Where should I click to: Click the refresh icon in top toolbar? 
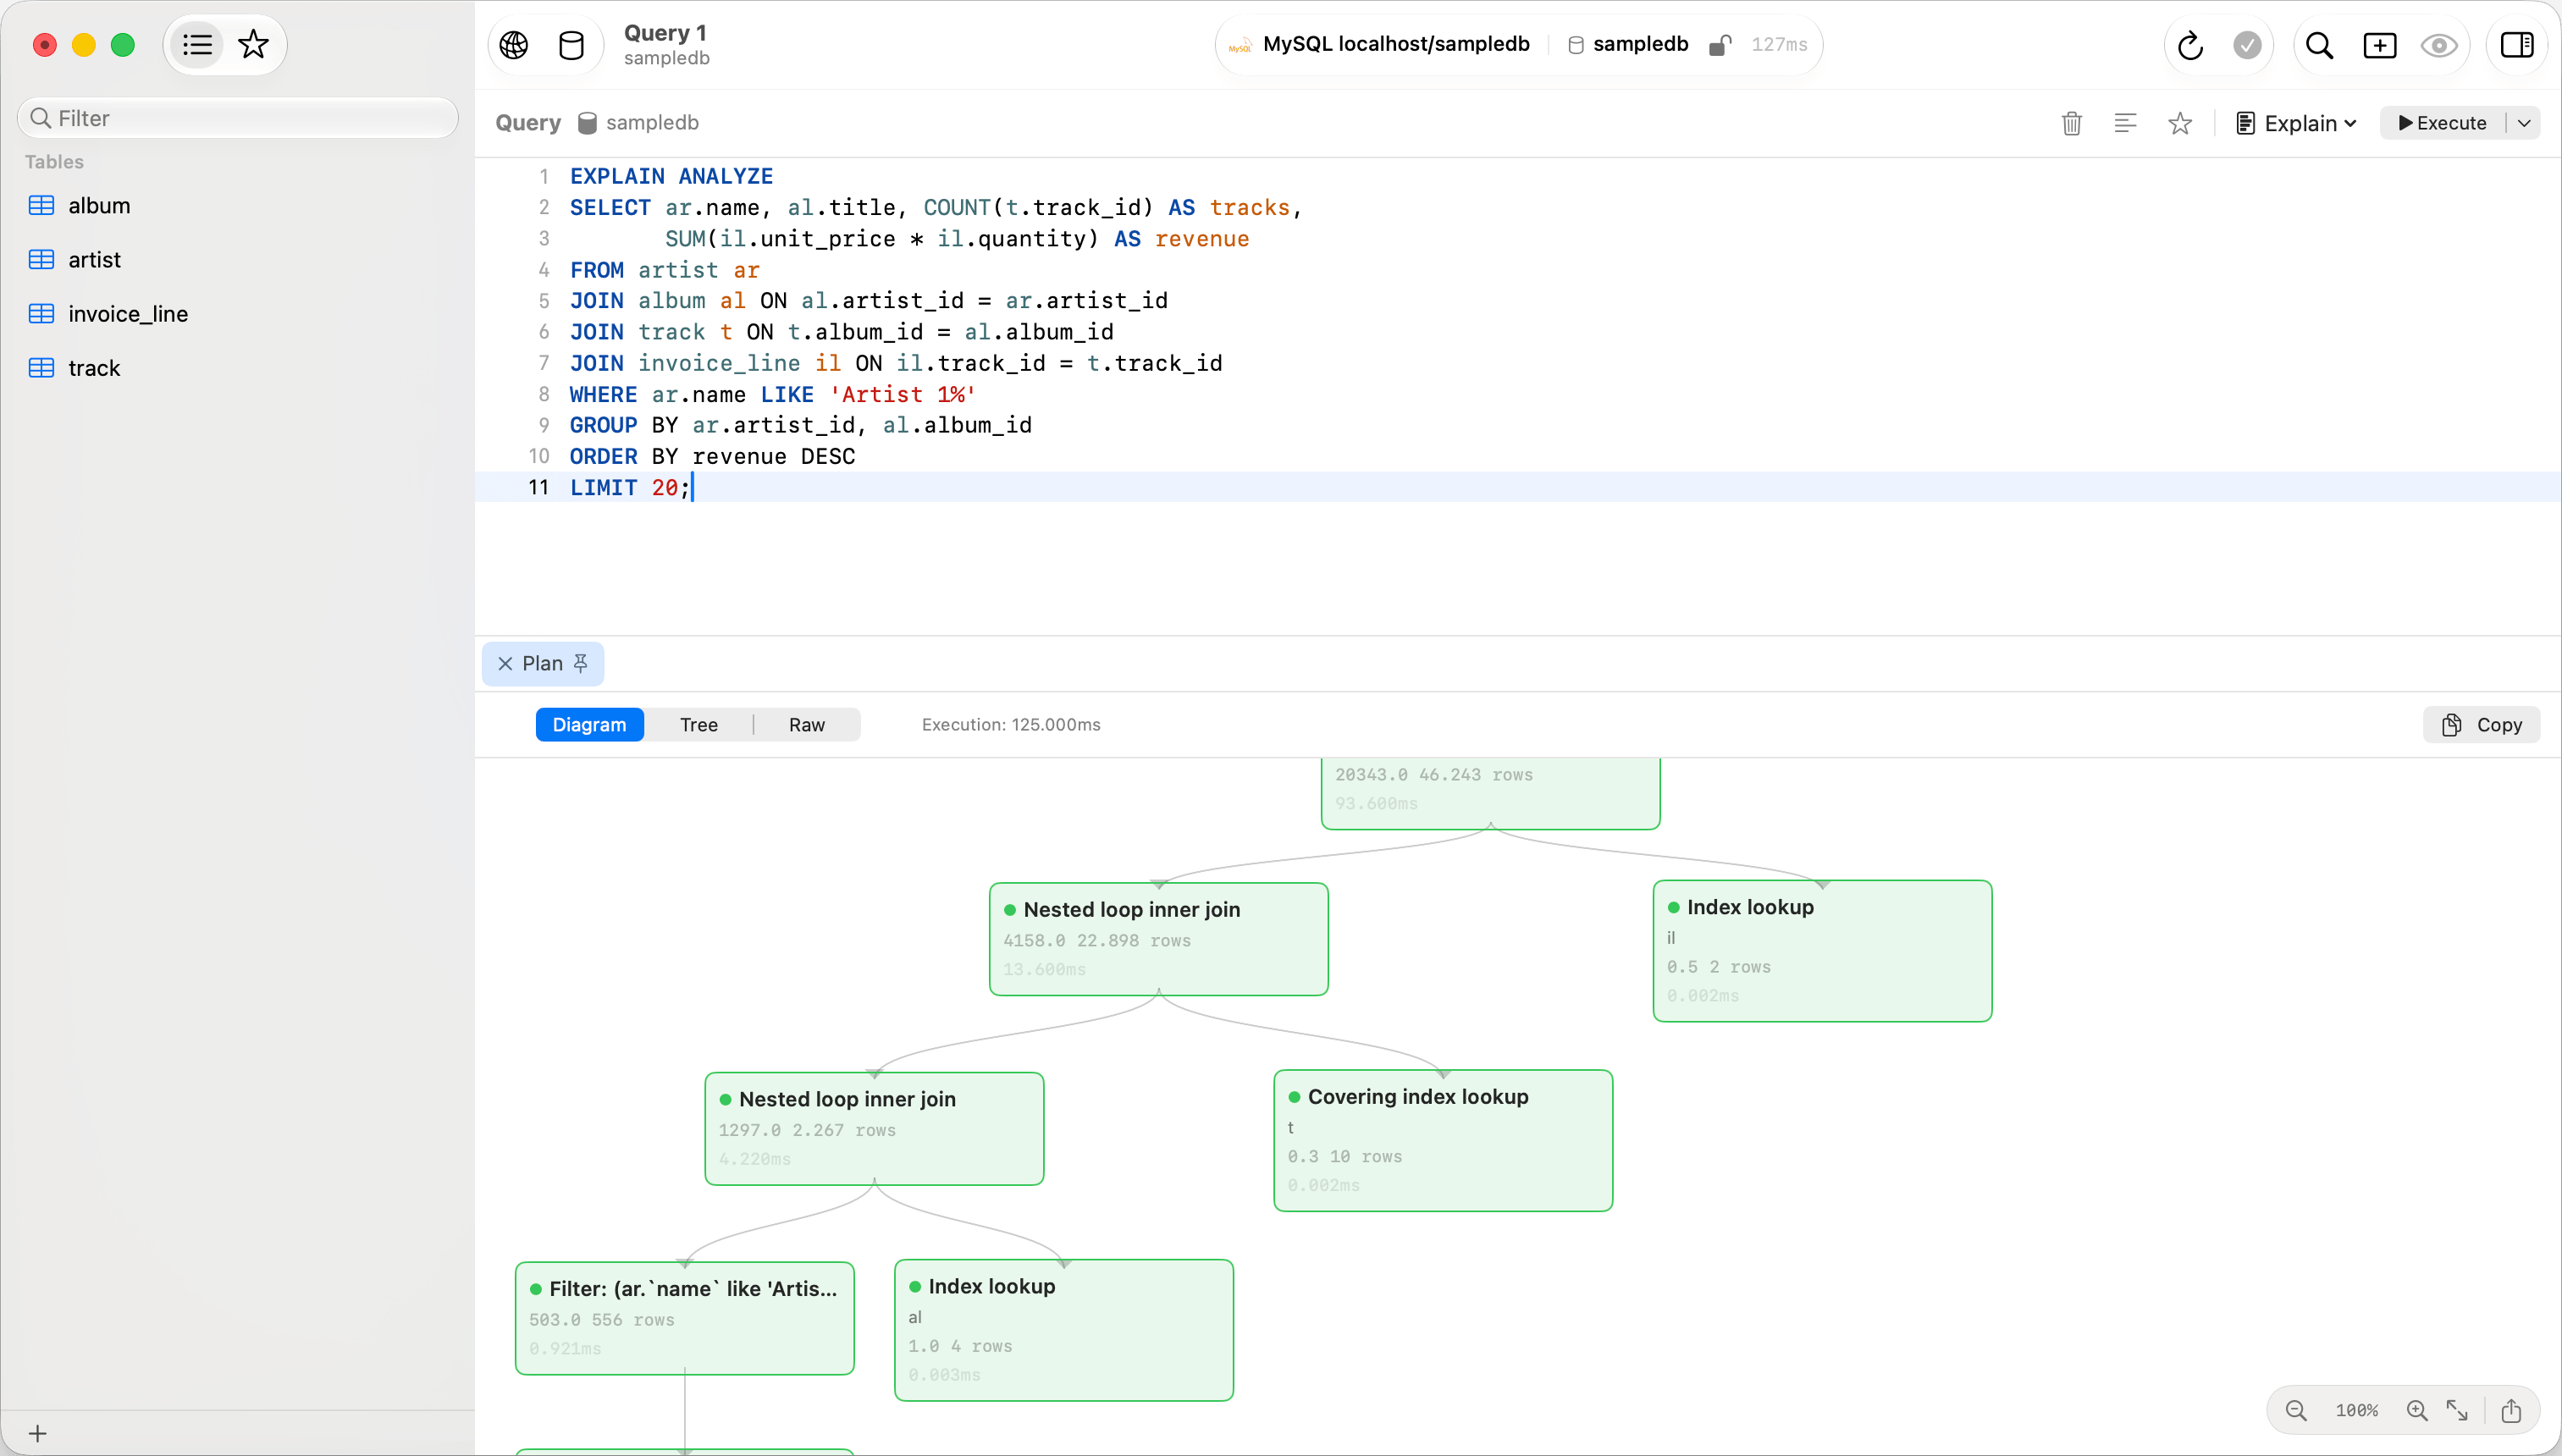[2189, 45]
